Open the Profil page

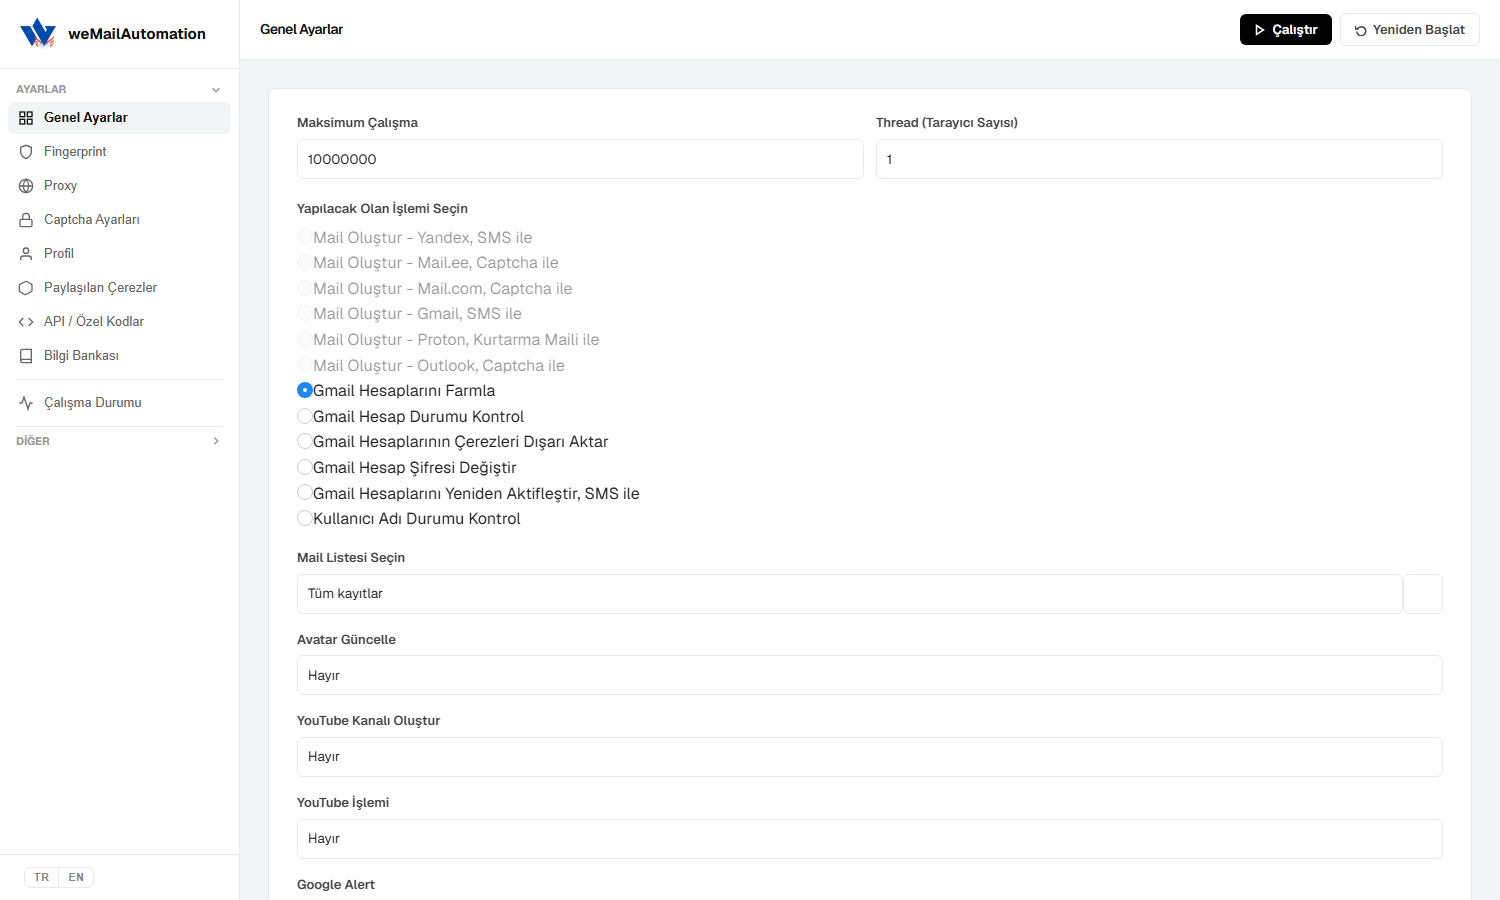coord(119,254)
